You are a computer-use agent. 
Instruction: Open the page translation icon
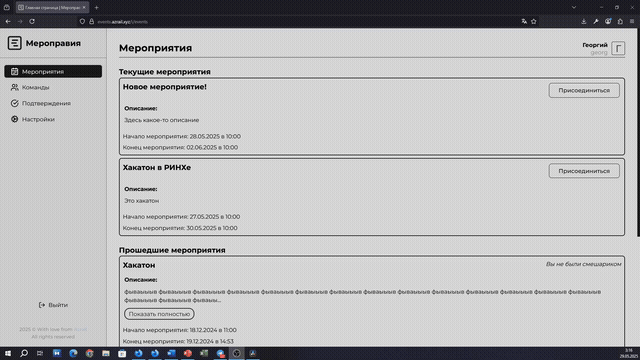pyautogui.click(x=524, y=22)
